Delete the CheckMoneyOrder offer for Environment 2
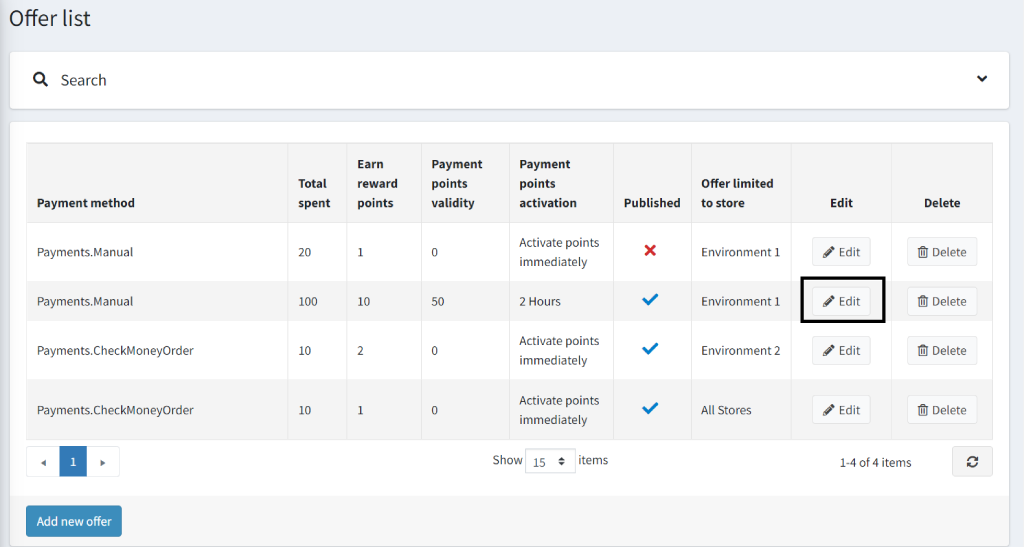The height and width of the screenshot is (547, 1024). [x=942, y=351]
